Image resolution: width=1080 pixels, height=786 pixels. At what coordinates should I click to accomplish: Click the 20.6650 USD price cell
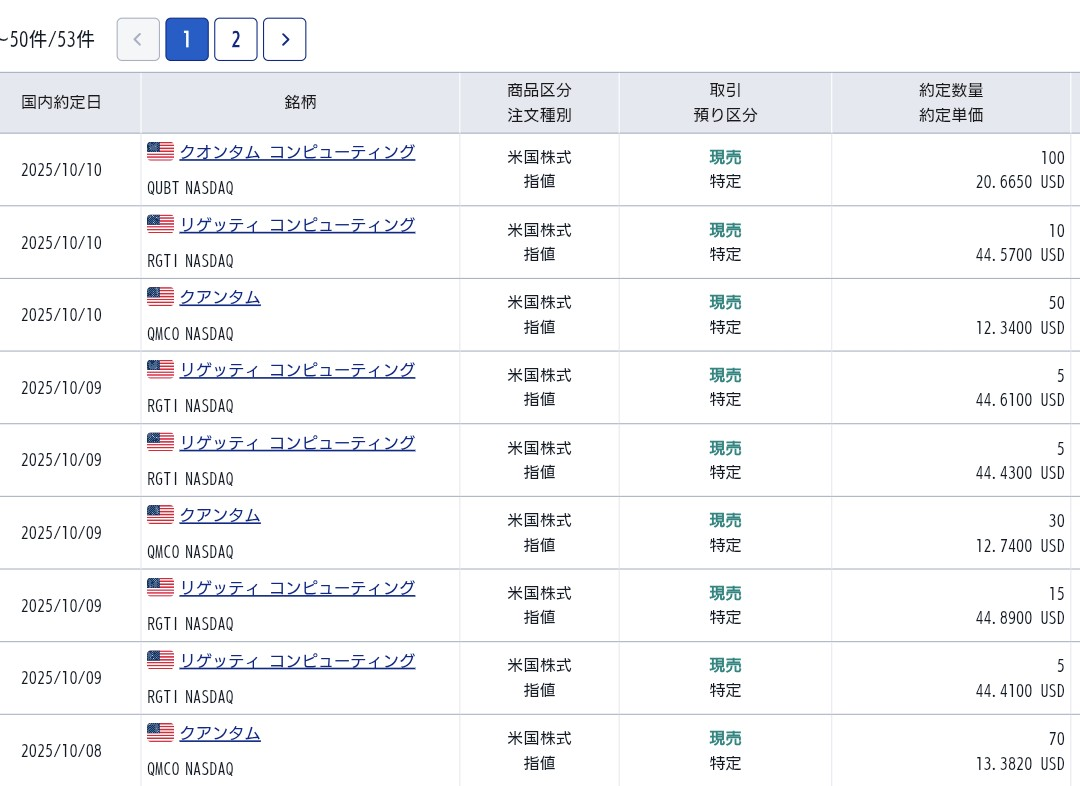[x=1020, y=182]
